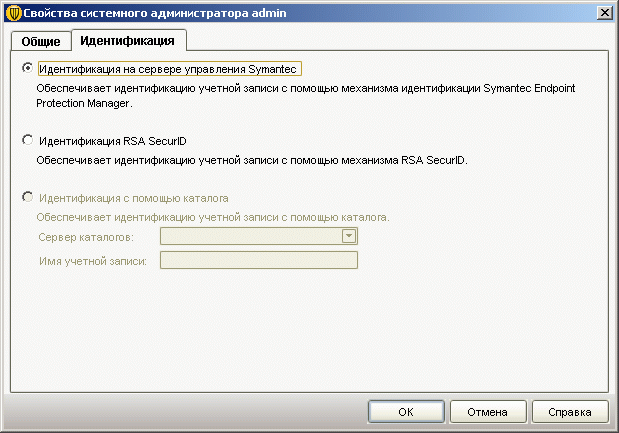Click inside the Сервер каталогов combo box

click(x=250, y=236)
